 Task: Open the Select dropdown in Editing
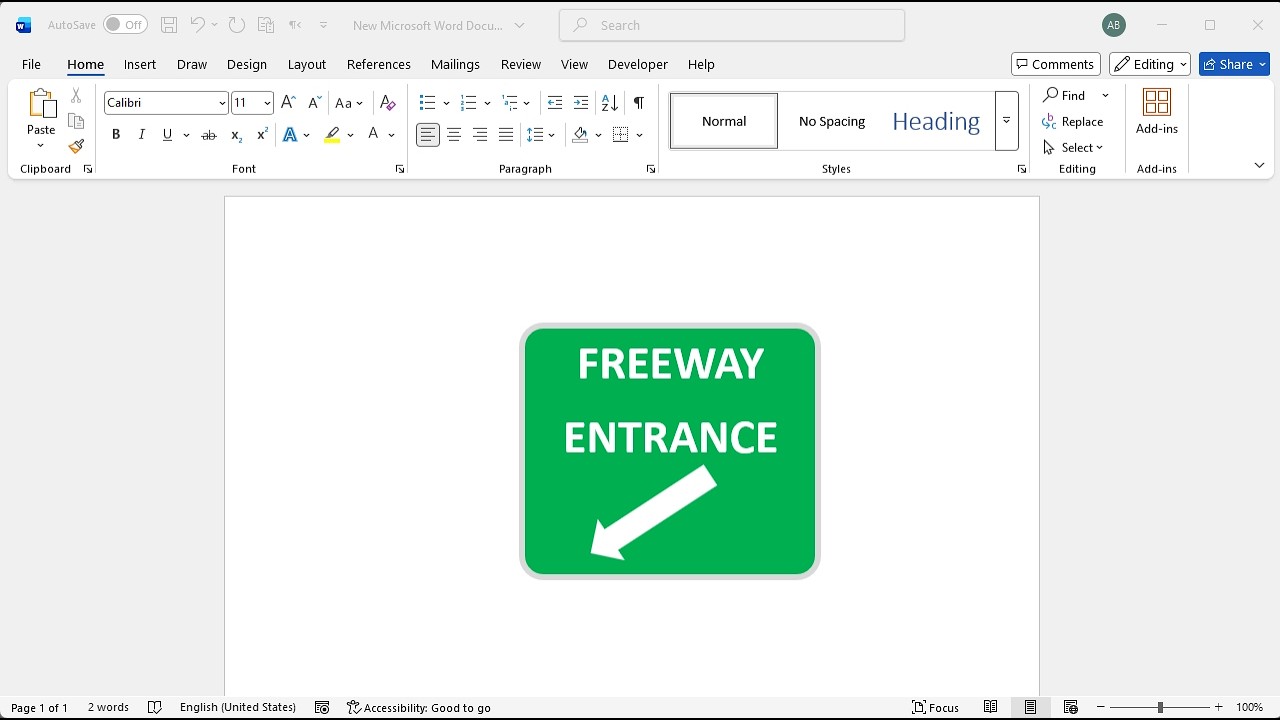click(1073, 147)
